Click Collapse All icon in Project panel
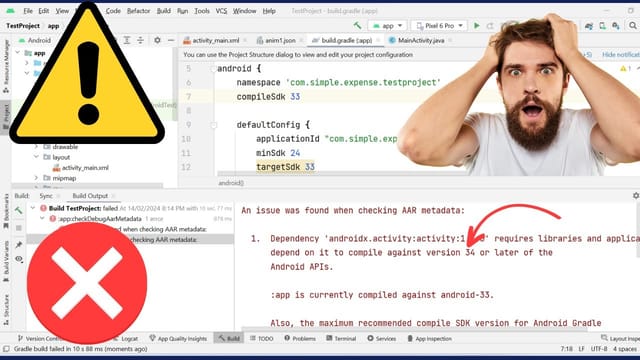 coord(140,40)
